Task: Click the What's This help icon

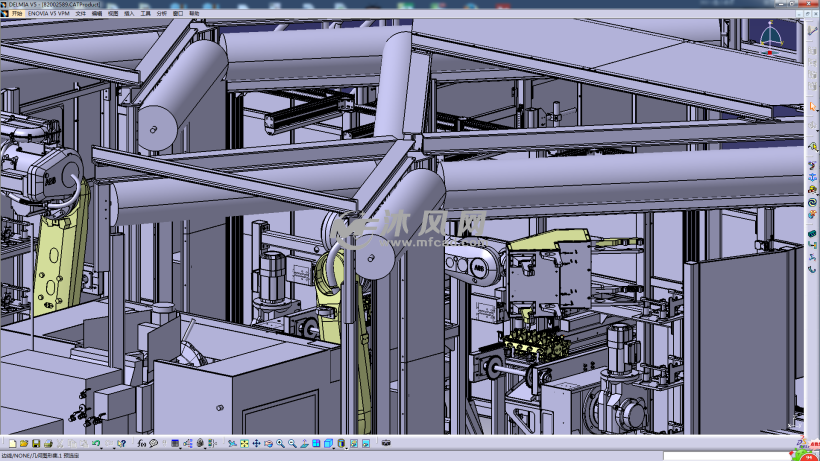Action: pos(121,443)
